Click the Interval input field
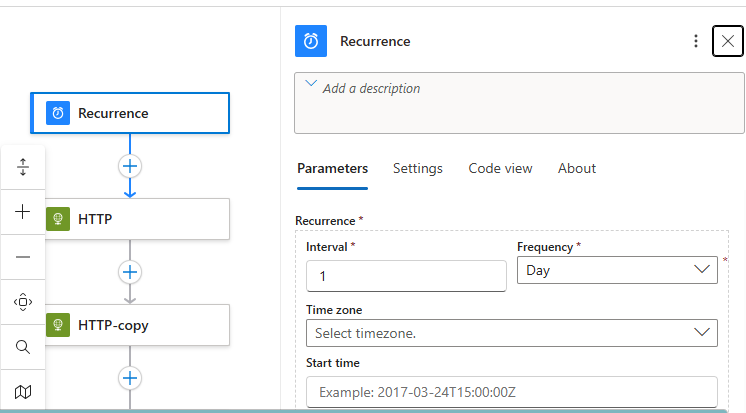Image resolution: width=746 pixels, height=413 pixels. coord(406,276)
